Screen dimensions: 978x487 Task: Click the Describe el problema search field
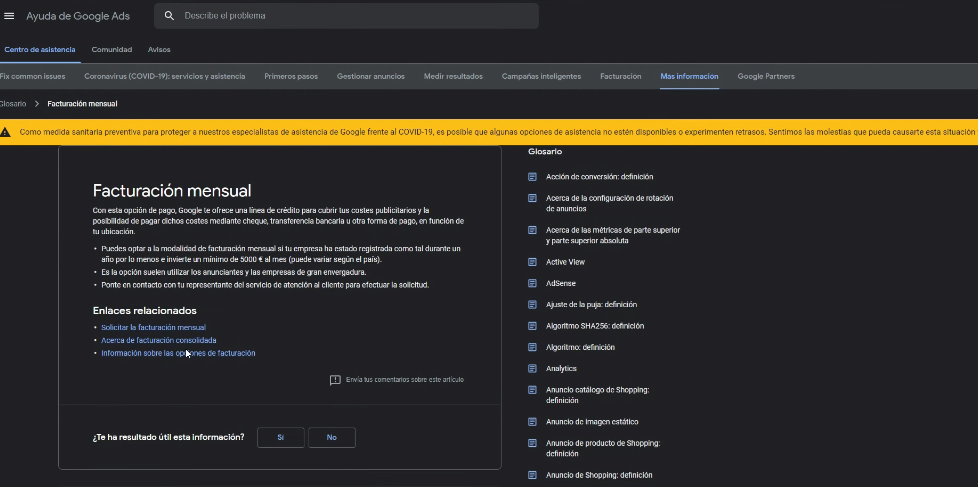(346, 16)
